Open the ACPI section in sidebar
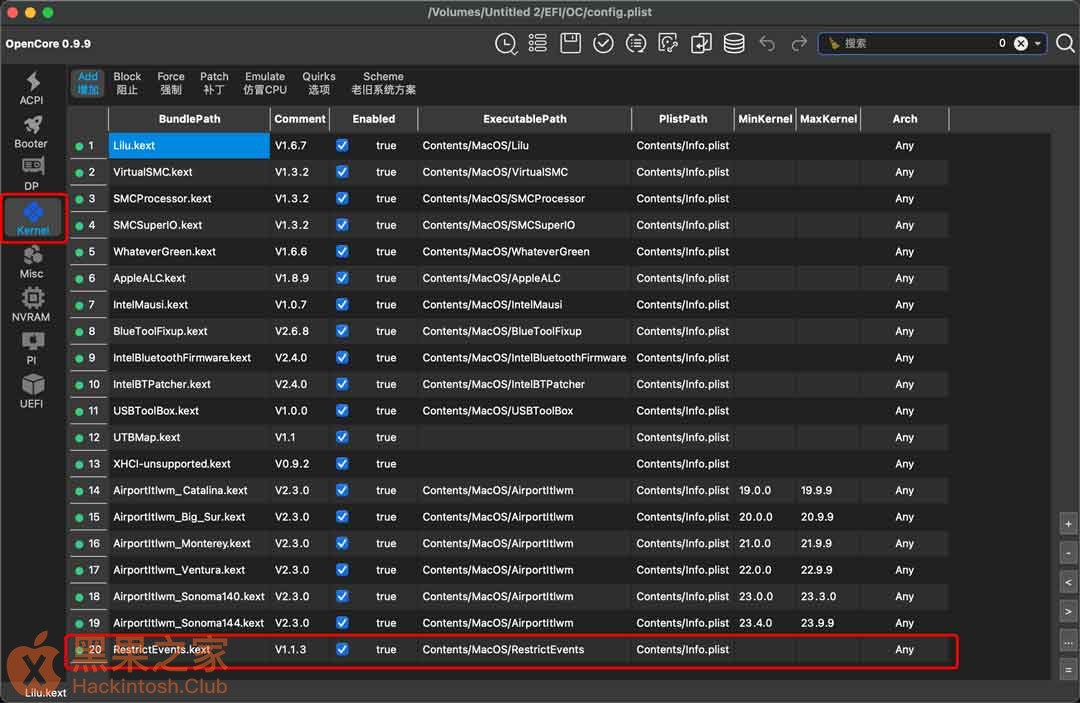 [32, 88]
